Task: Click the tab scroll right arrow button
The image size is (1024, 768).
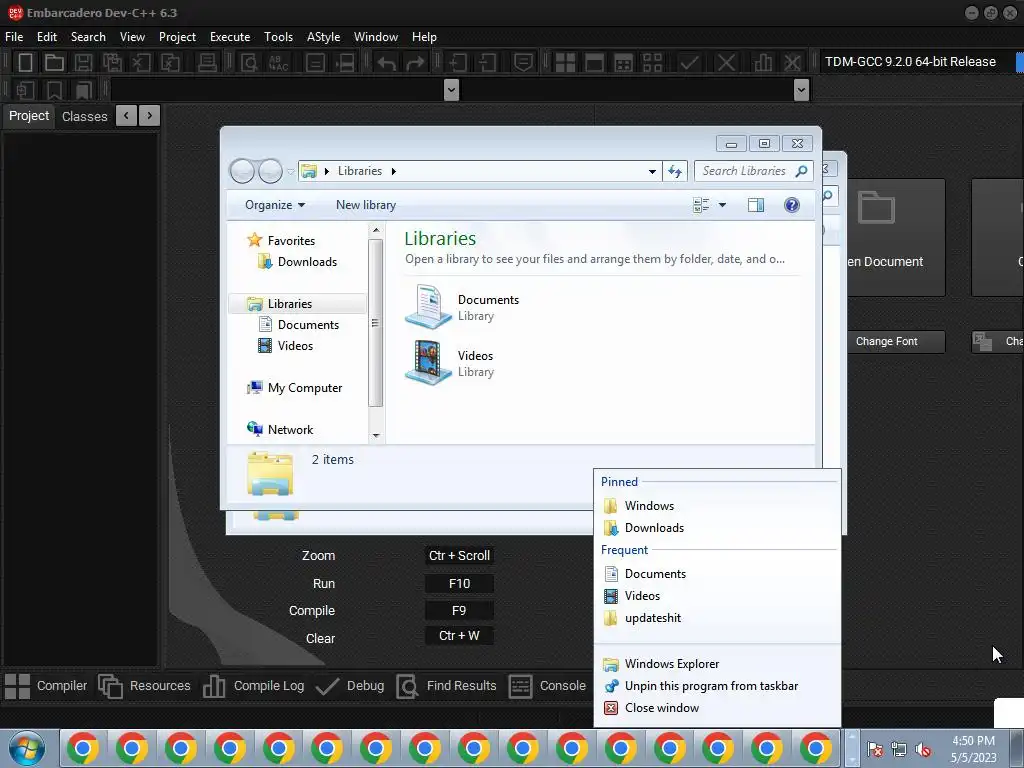Action: pyautogui.click(x=150, y=116)
